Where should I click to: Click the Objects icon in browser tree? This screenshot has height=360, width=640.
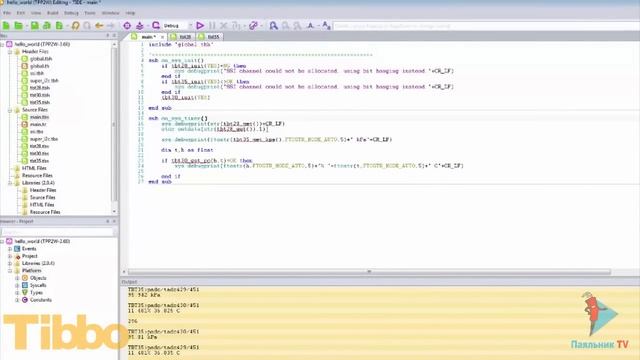25,278
